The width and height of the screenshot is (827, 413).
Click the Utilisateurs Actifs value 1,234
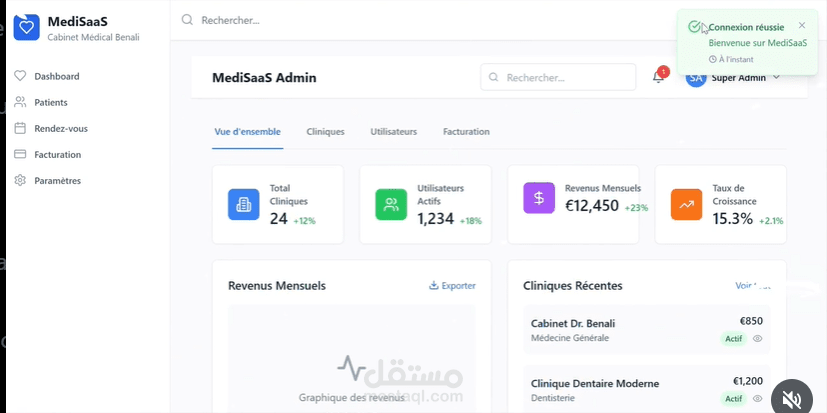436,218
